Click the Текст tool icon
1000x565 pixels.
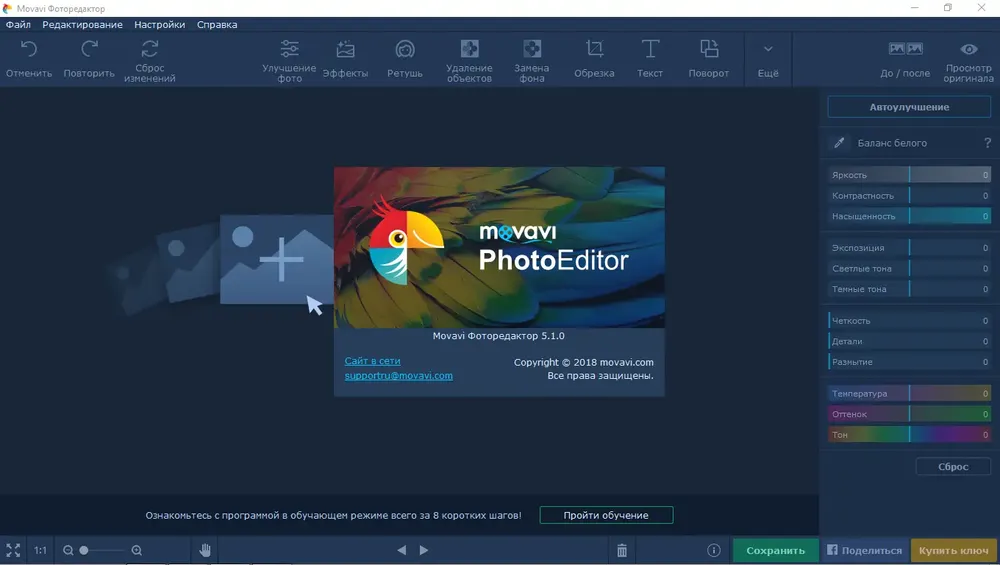[x=650, y=58]
